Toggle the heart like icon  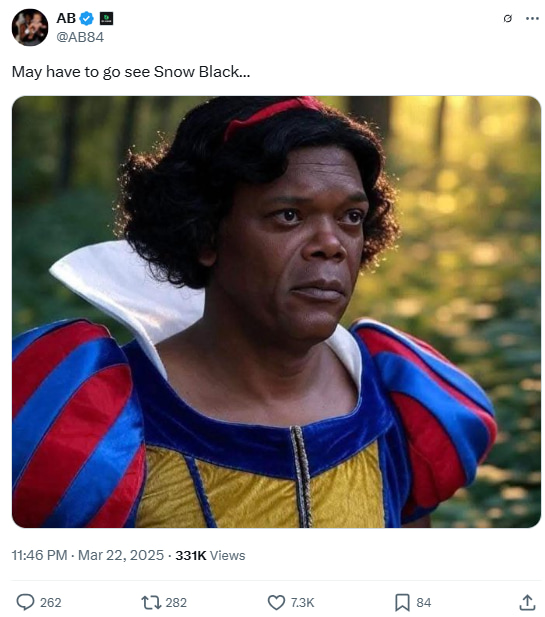[x=276, y=602]
